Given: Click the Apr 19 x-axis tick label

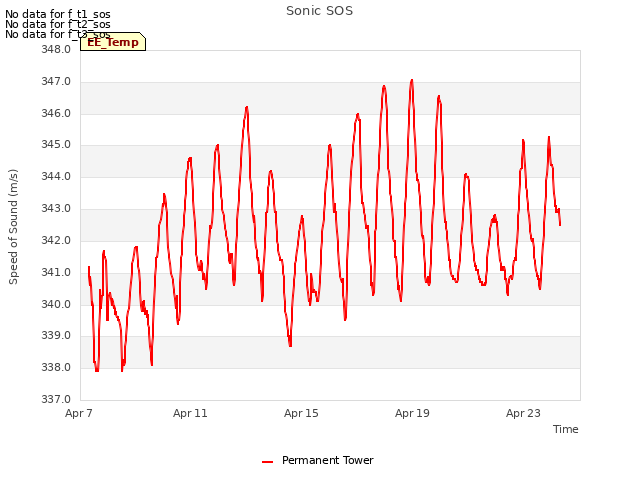Looking at the screenshot, I should tap(412, 413).
